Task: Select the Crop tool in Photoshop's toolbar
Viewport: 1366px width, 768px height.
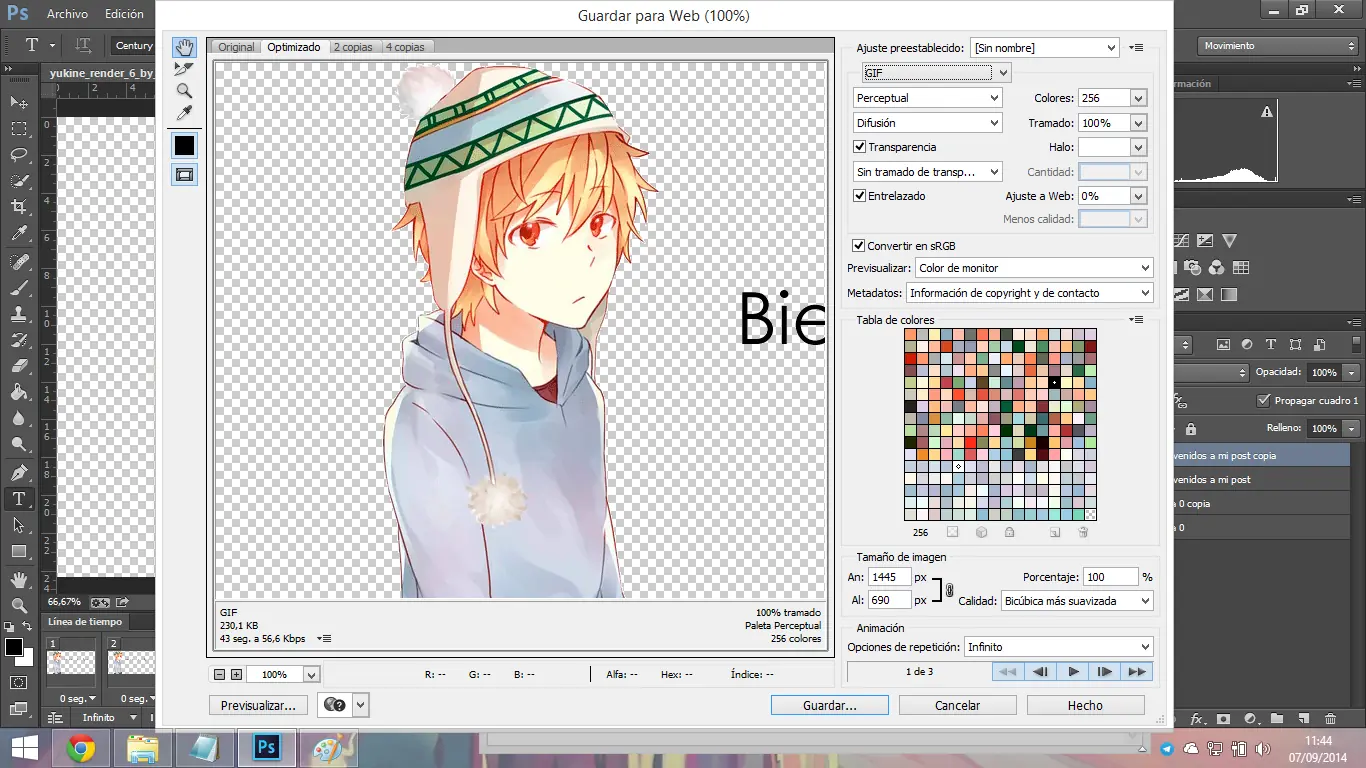Action: pyautogui.click(x=19, y=207)
